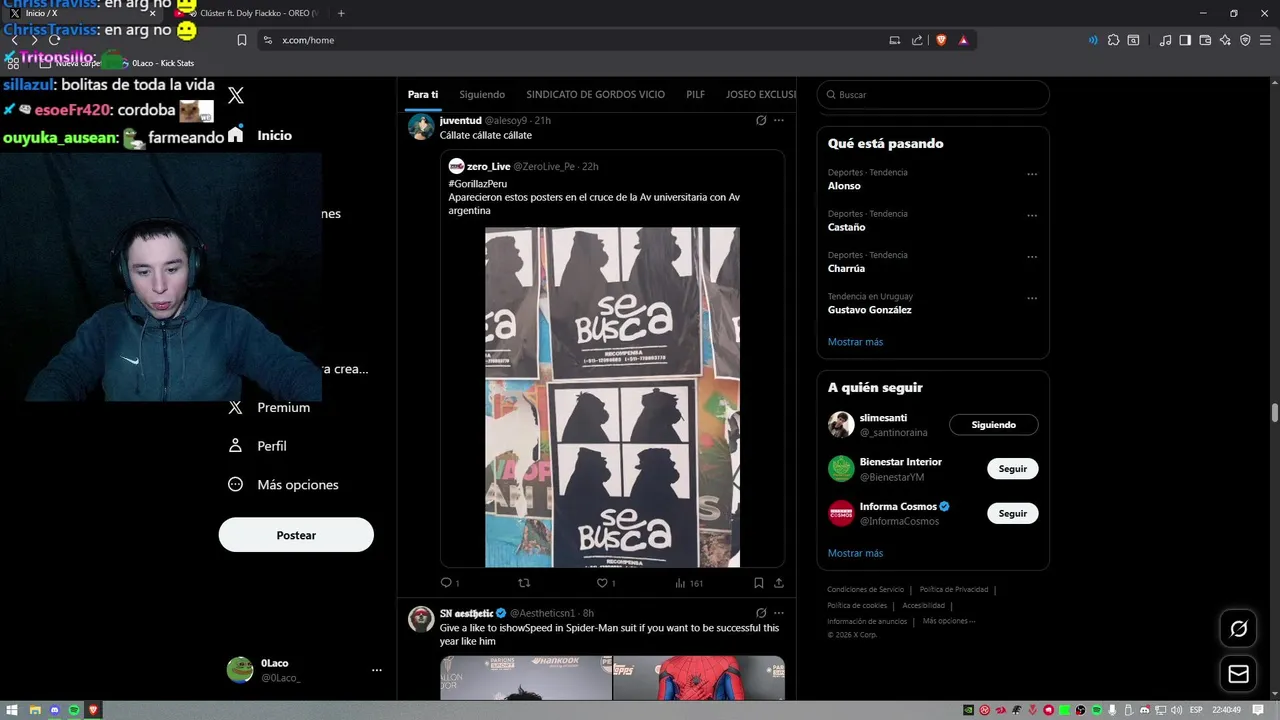Toggle Siguiendo button for slimesanti
The width and height of the screenshot is (1280, 720).
[993, 425]
